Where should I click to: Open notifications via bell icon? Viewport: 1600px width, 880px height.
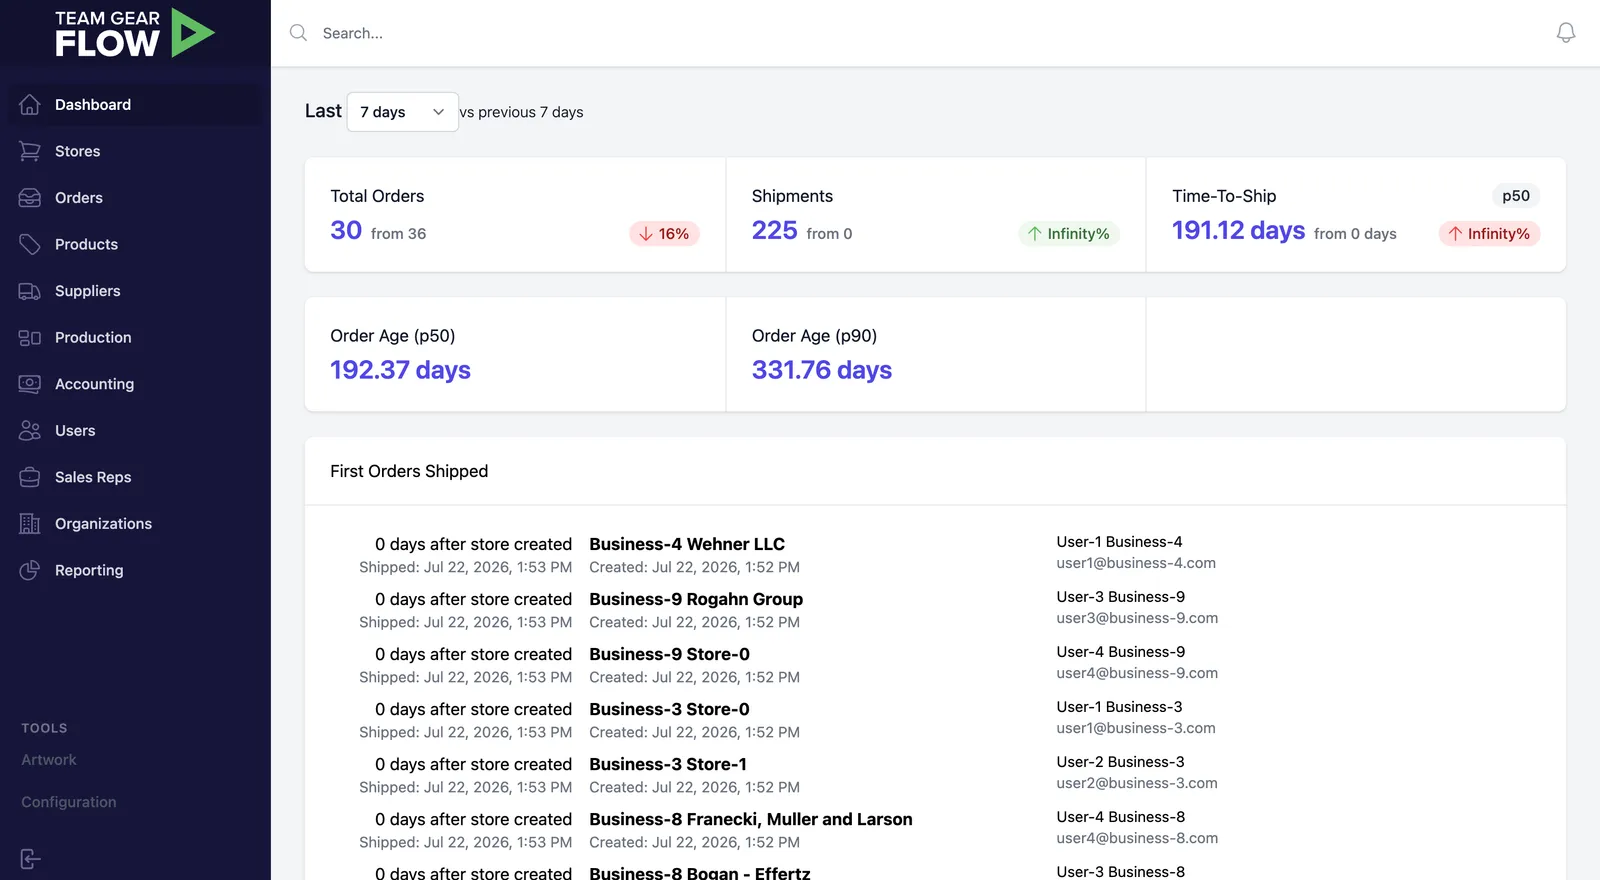pos(1566,33)
